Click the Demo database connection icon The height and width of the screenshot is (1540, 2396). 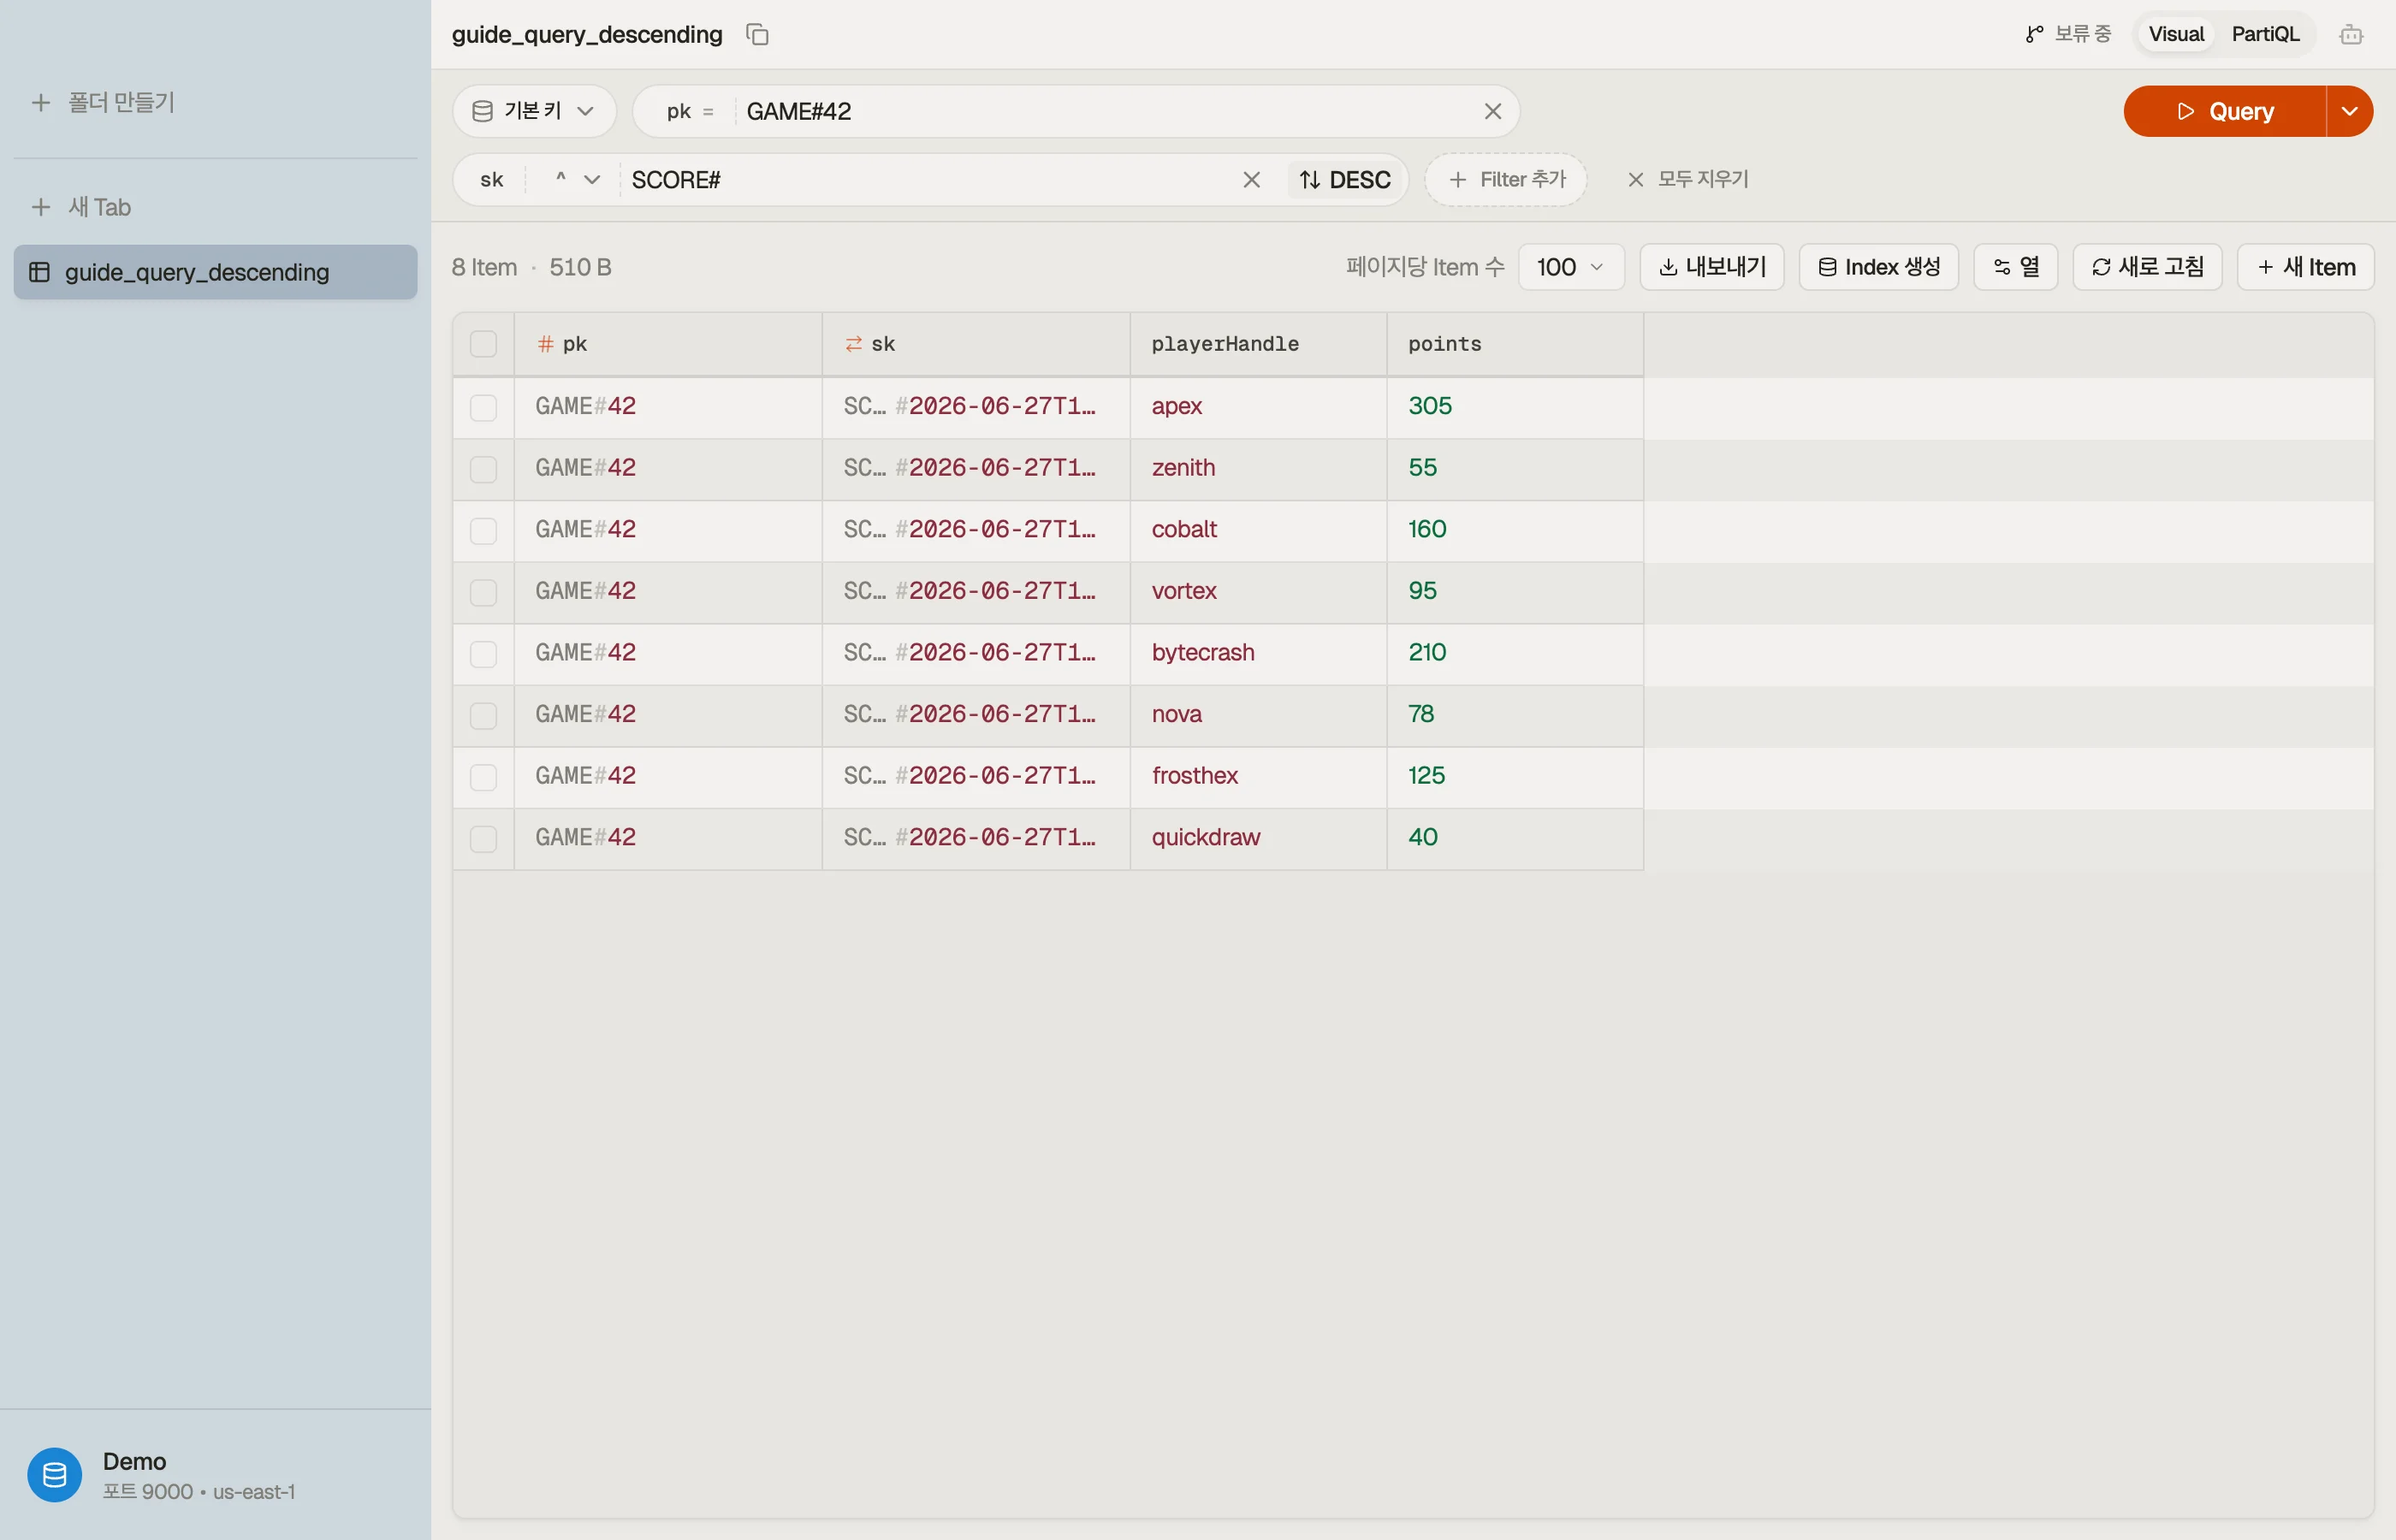pyautogui.click(x=55, y=1474)
